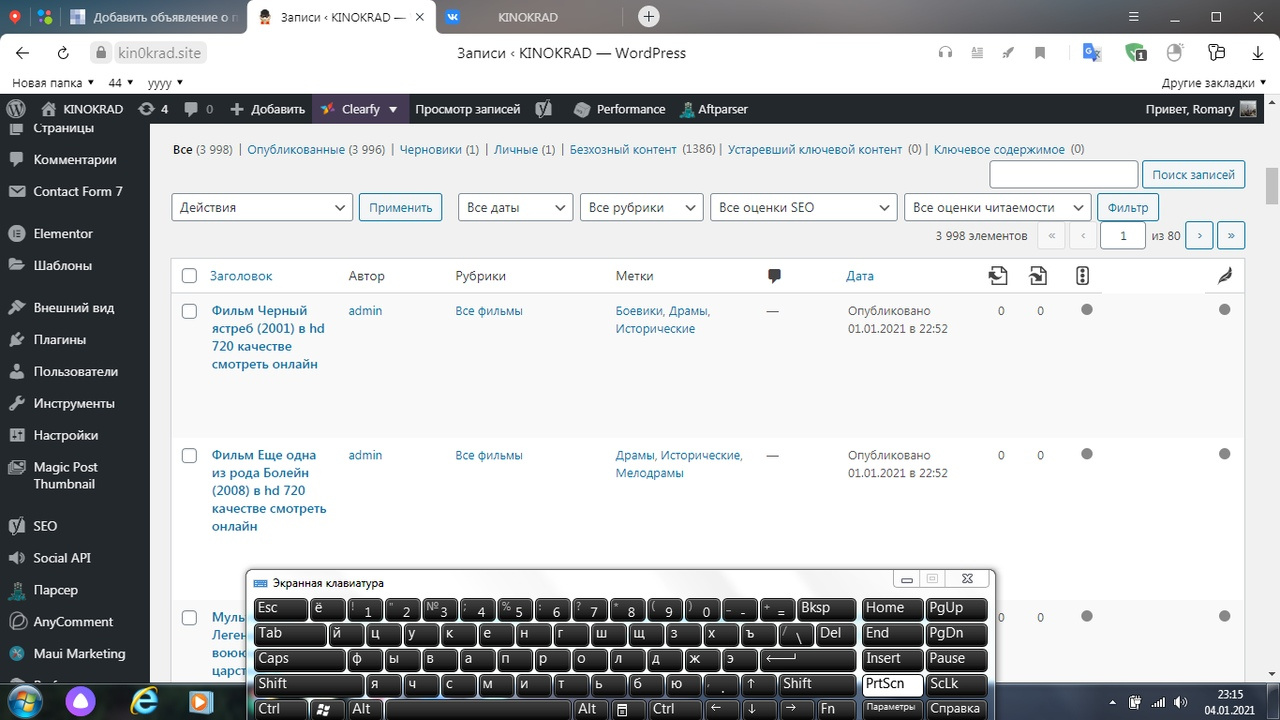Click Просмотр записей in admin bar
Viewport: 1280px width, 720px height.
pyautogui.click(x=468, y=109)
